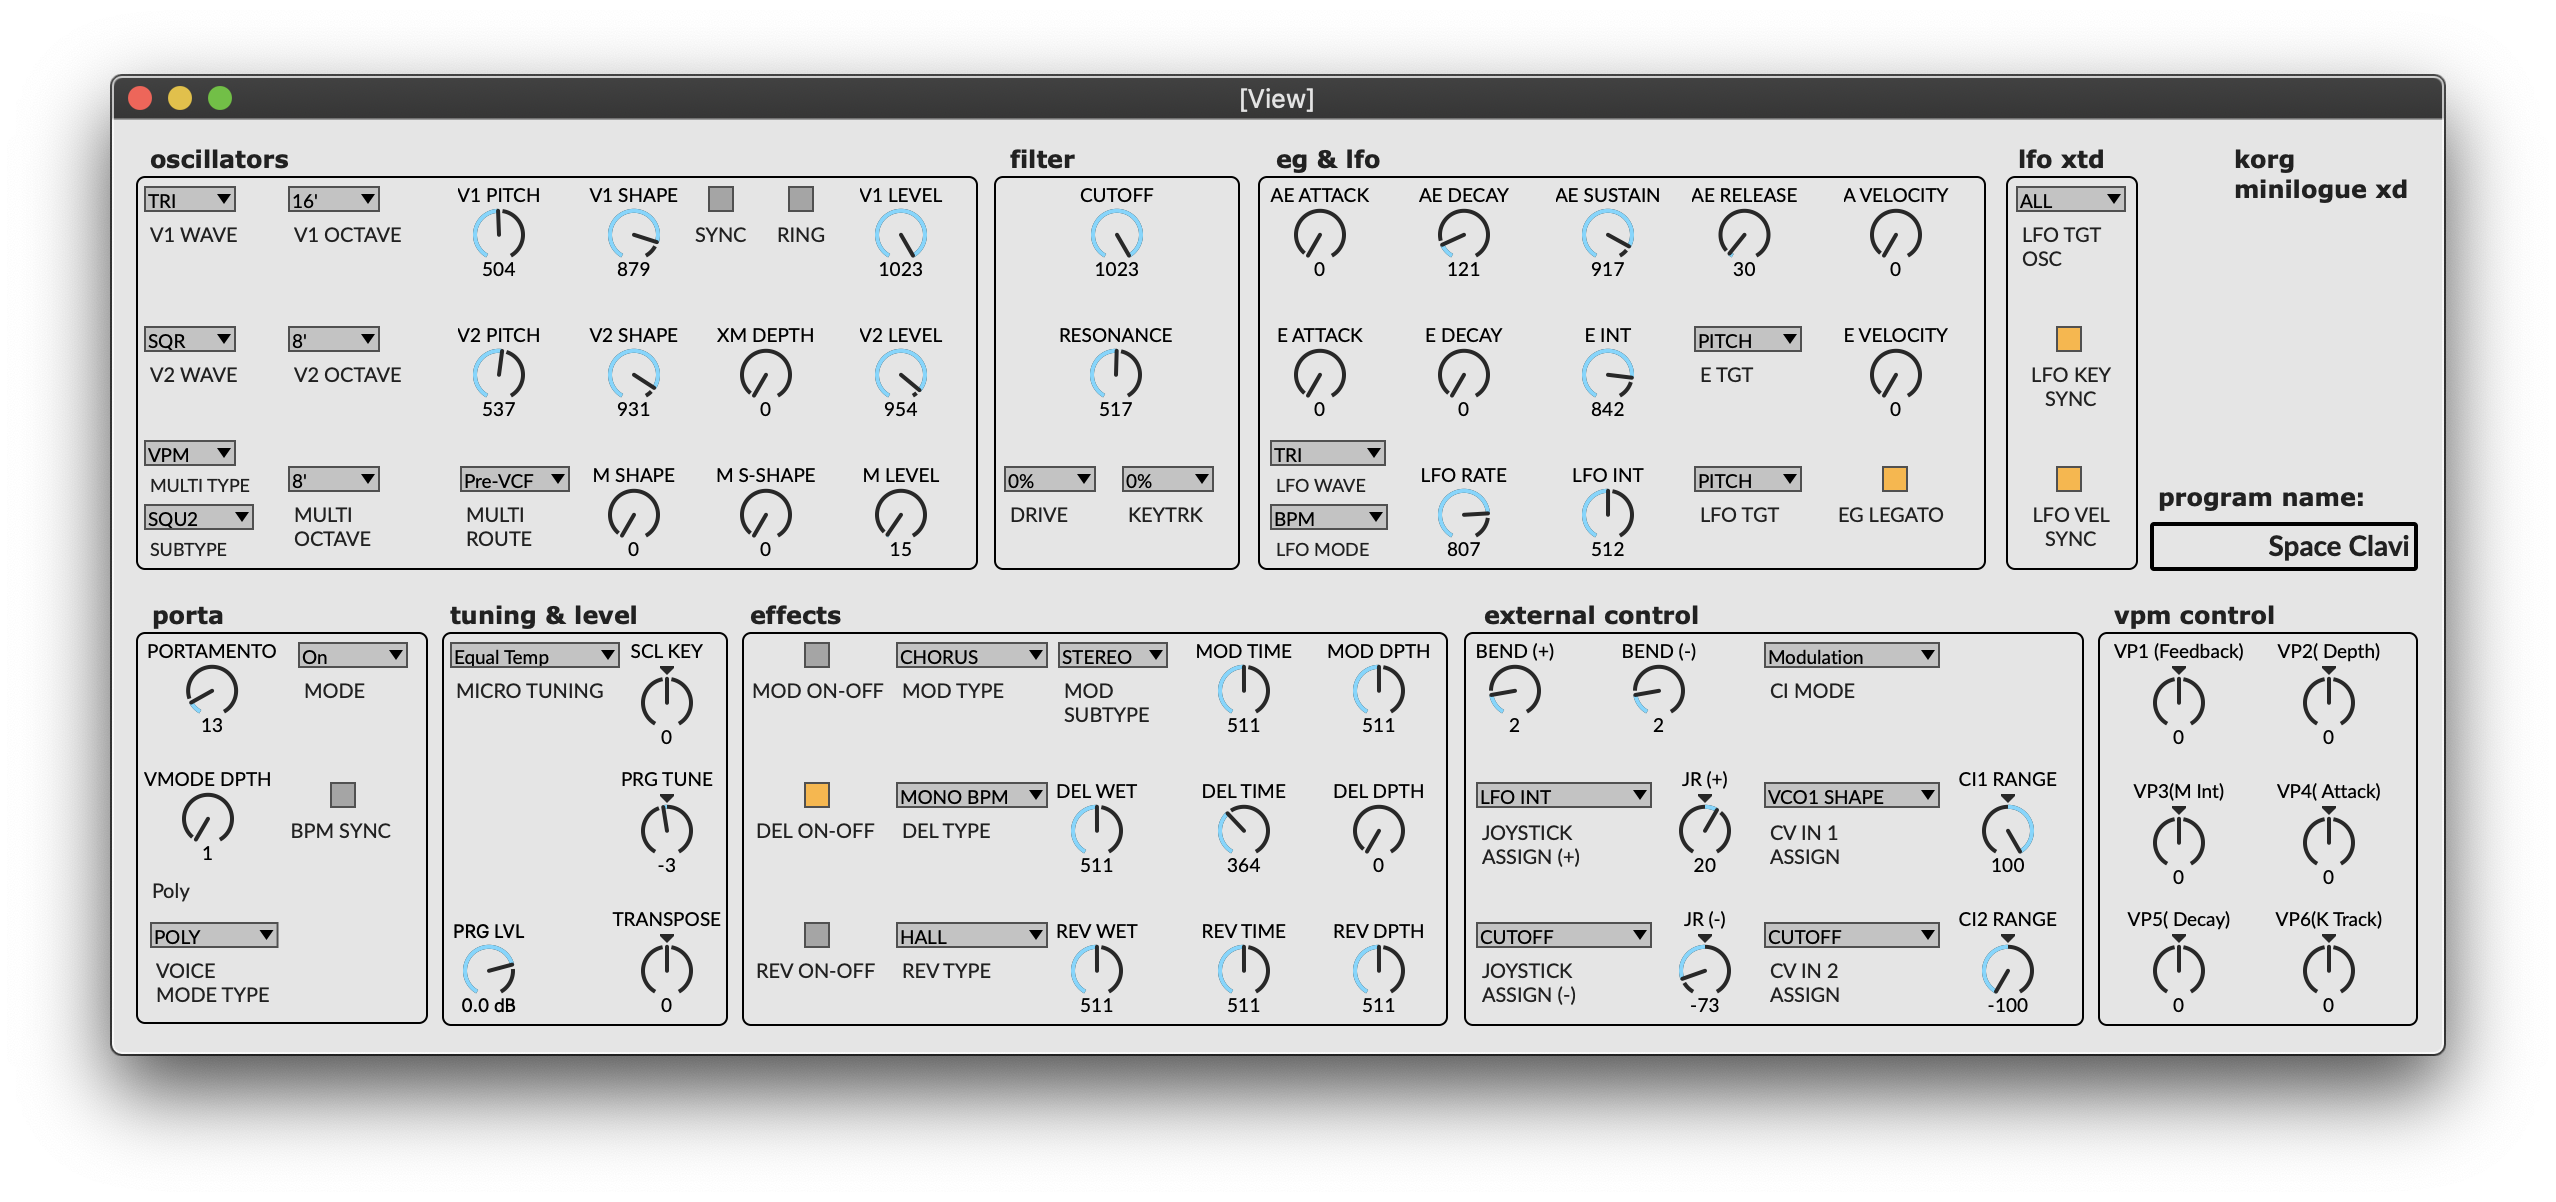Viewport: 2556px width, 1202px height.
Task: Click the V1 PITCH knob
Action: click(498, 235)
